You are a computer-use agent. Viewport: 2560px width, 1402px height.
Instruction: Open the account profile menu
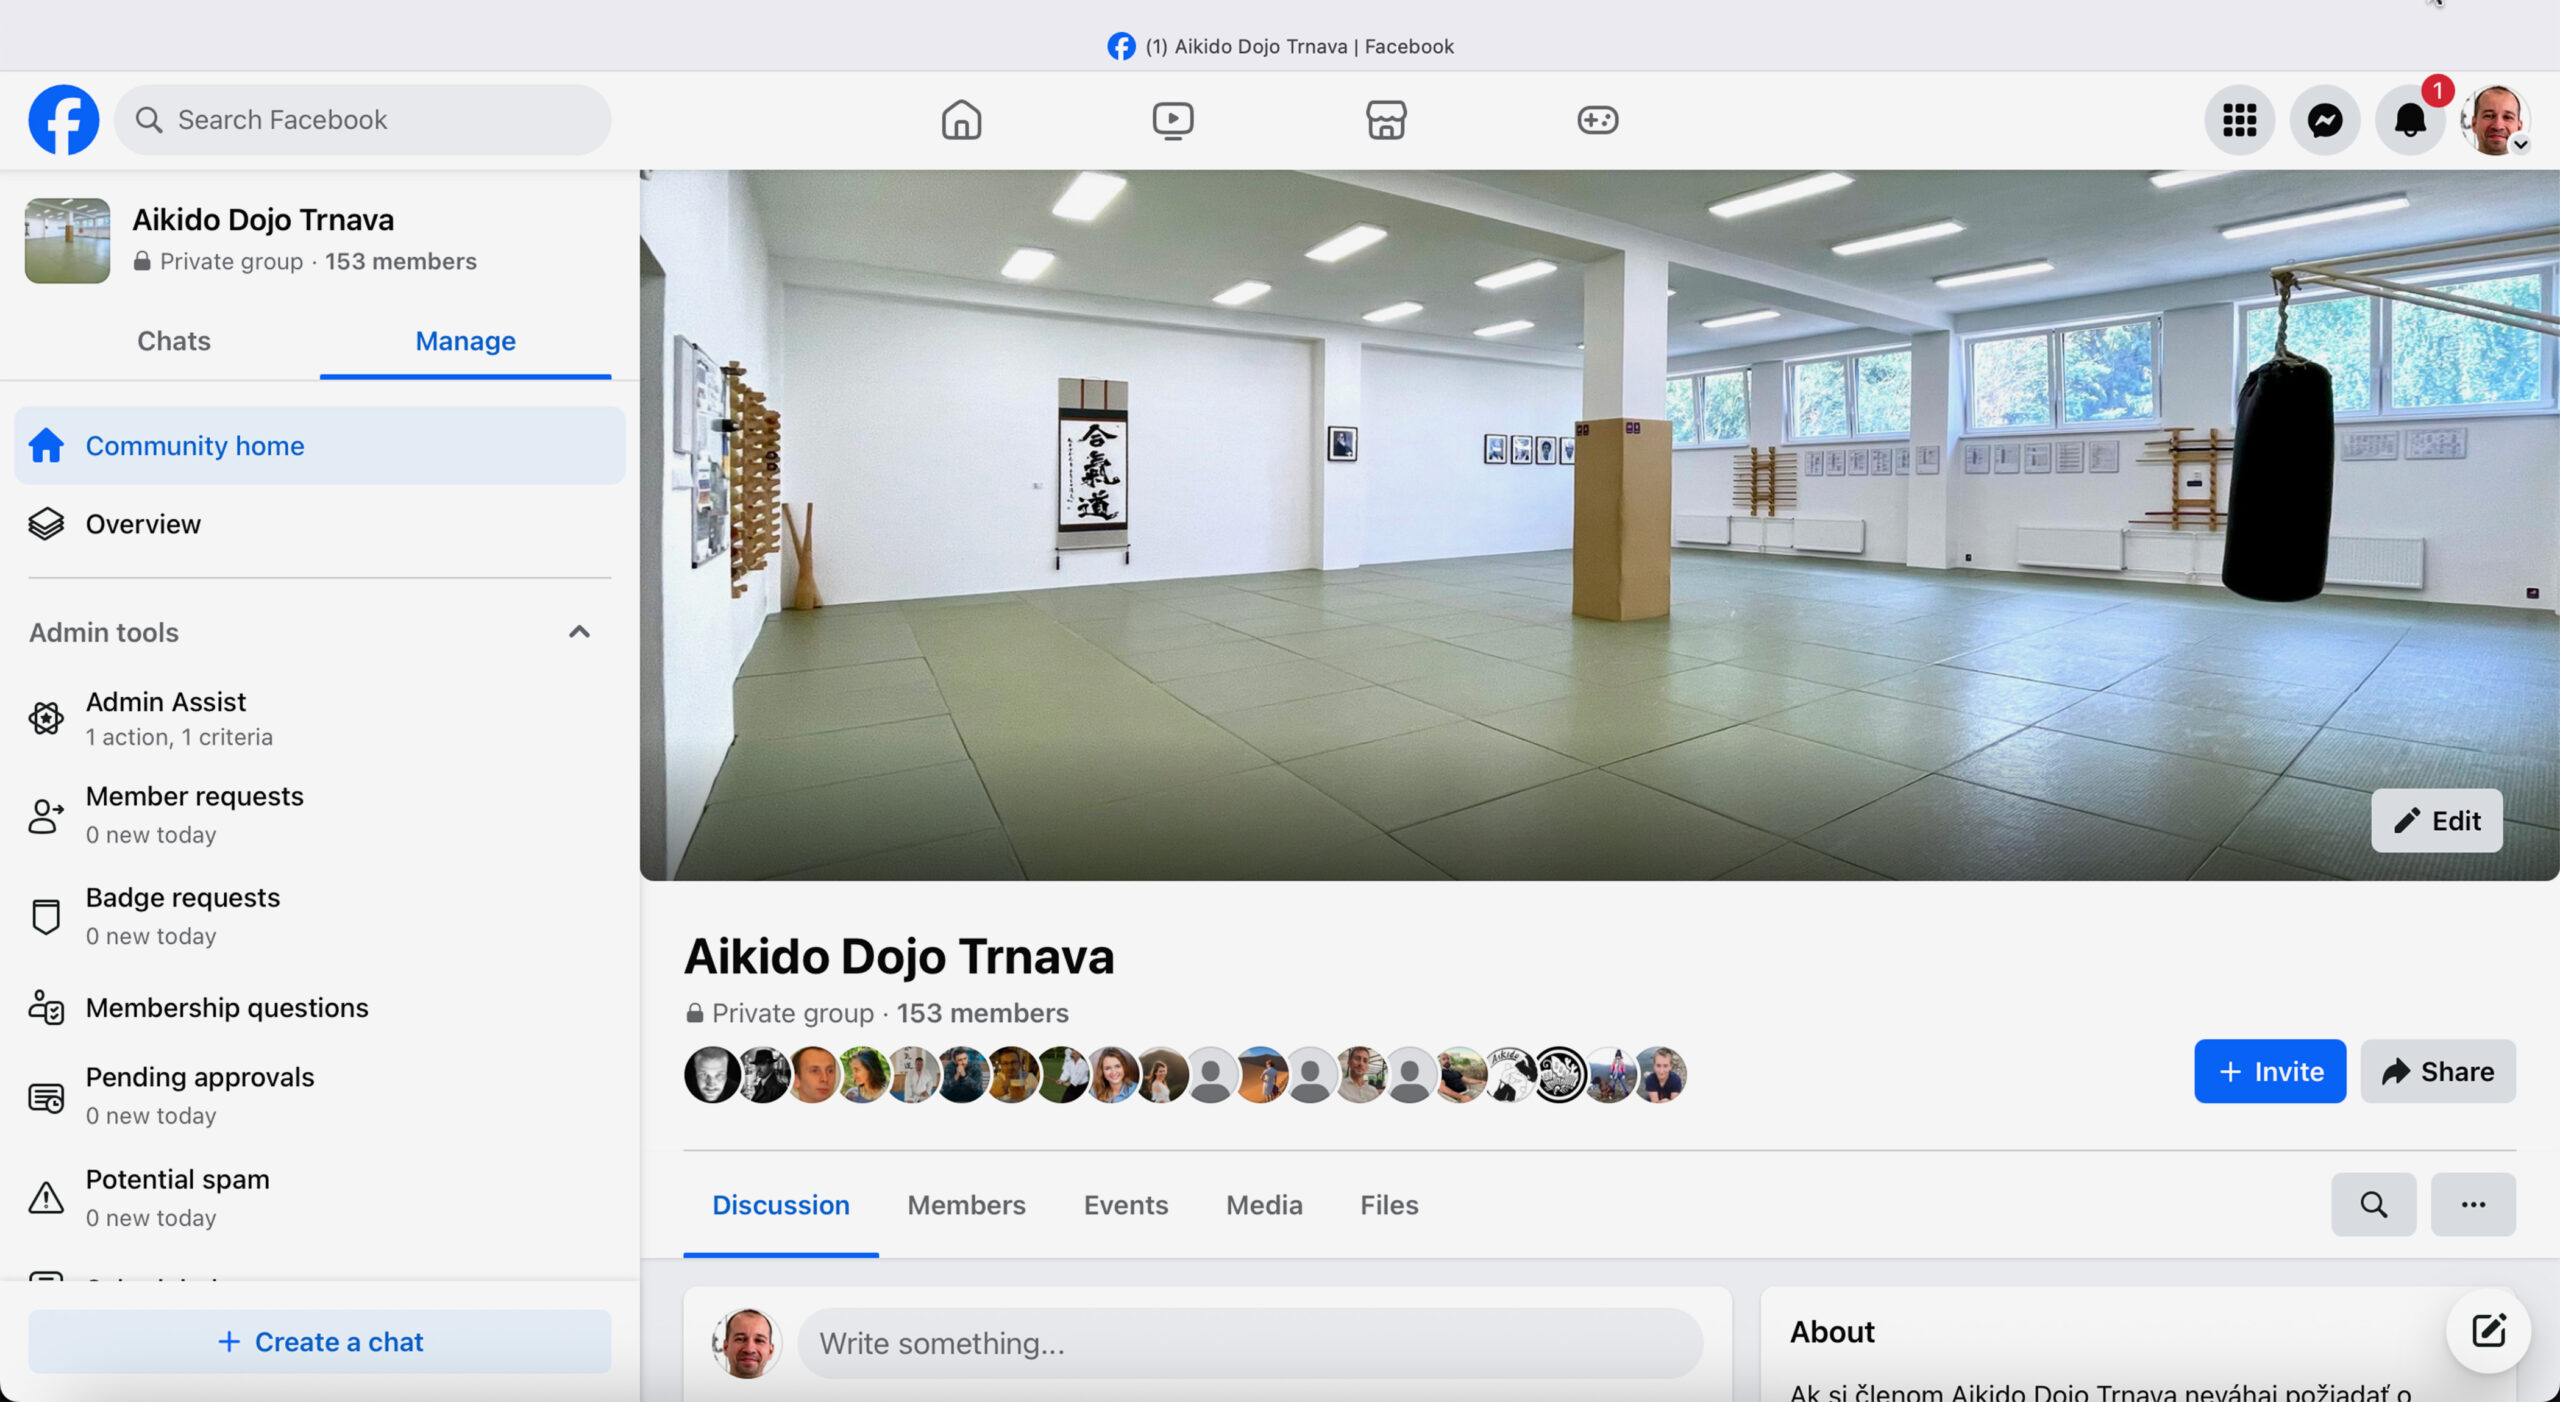pos(2495,120)
